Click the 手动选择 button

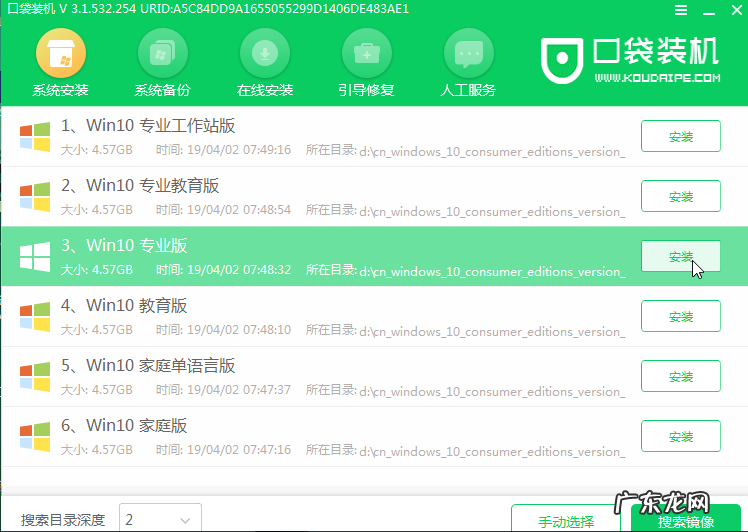(566, 519)
